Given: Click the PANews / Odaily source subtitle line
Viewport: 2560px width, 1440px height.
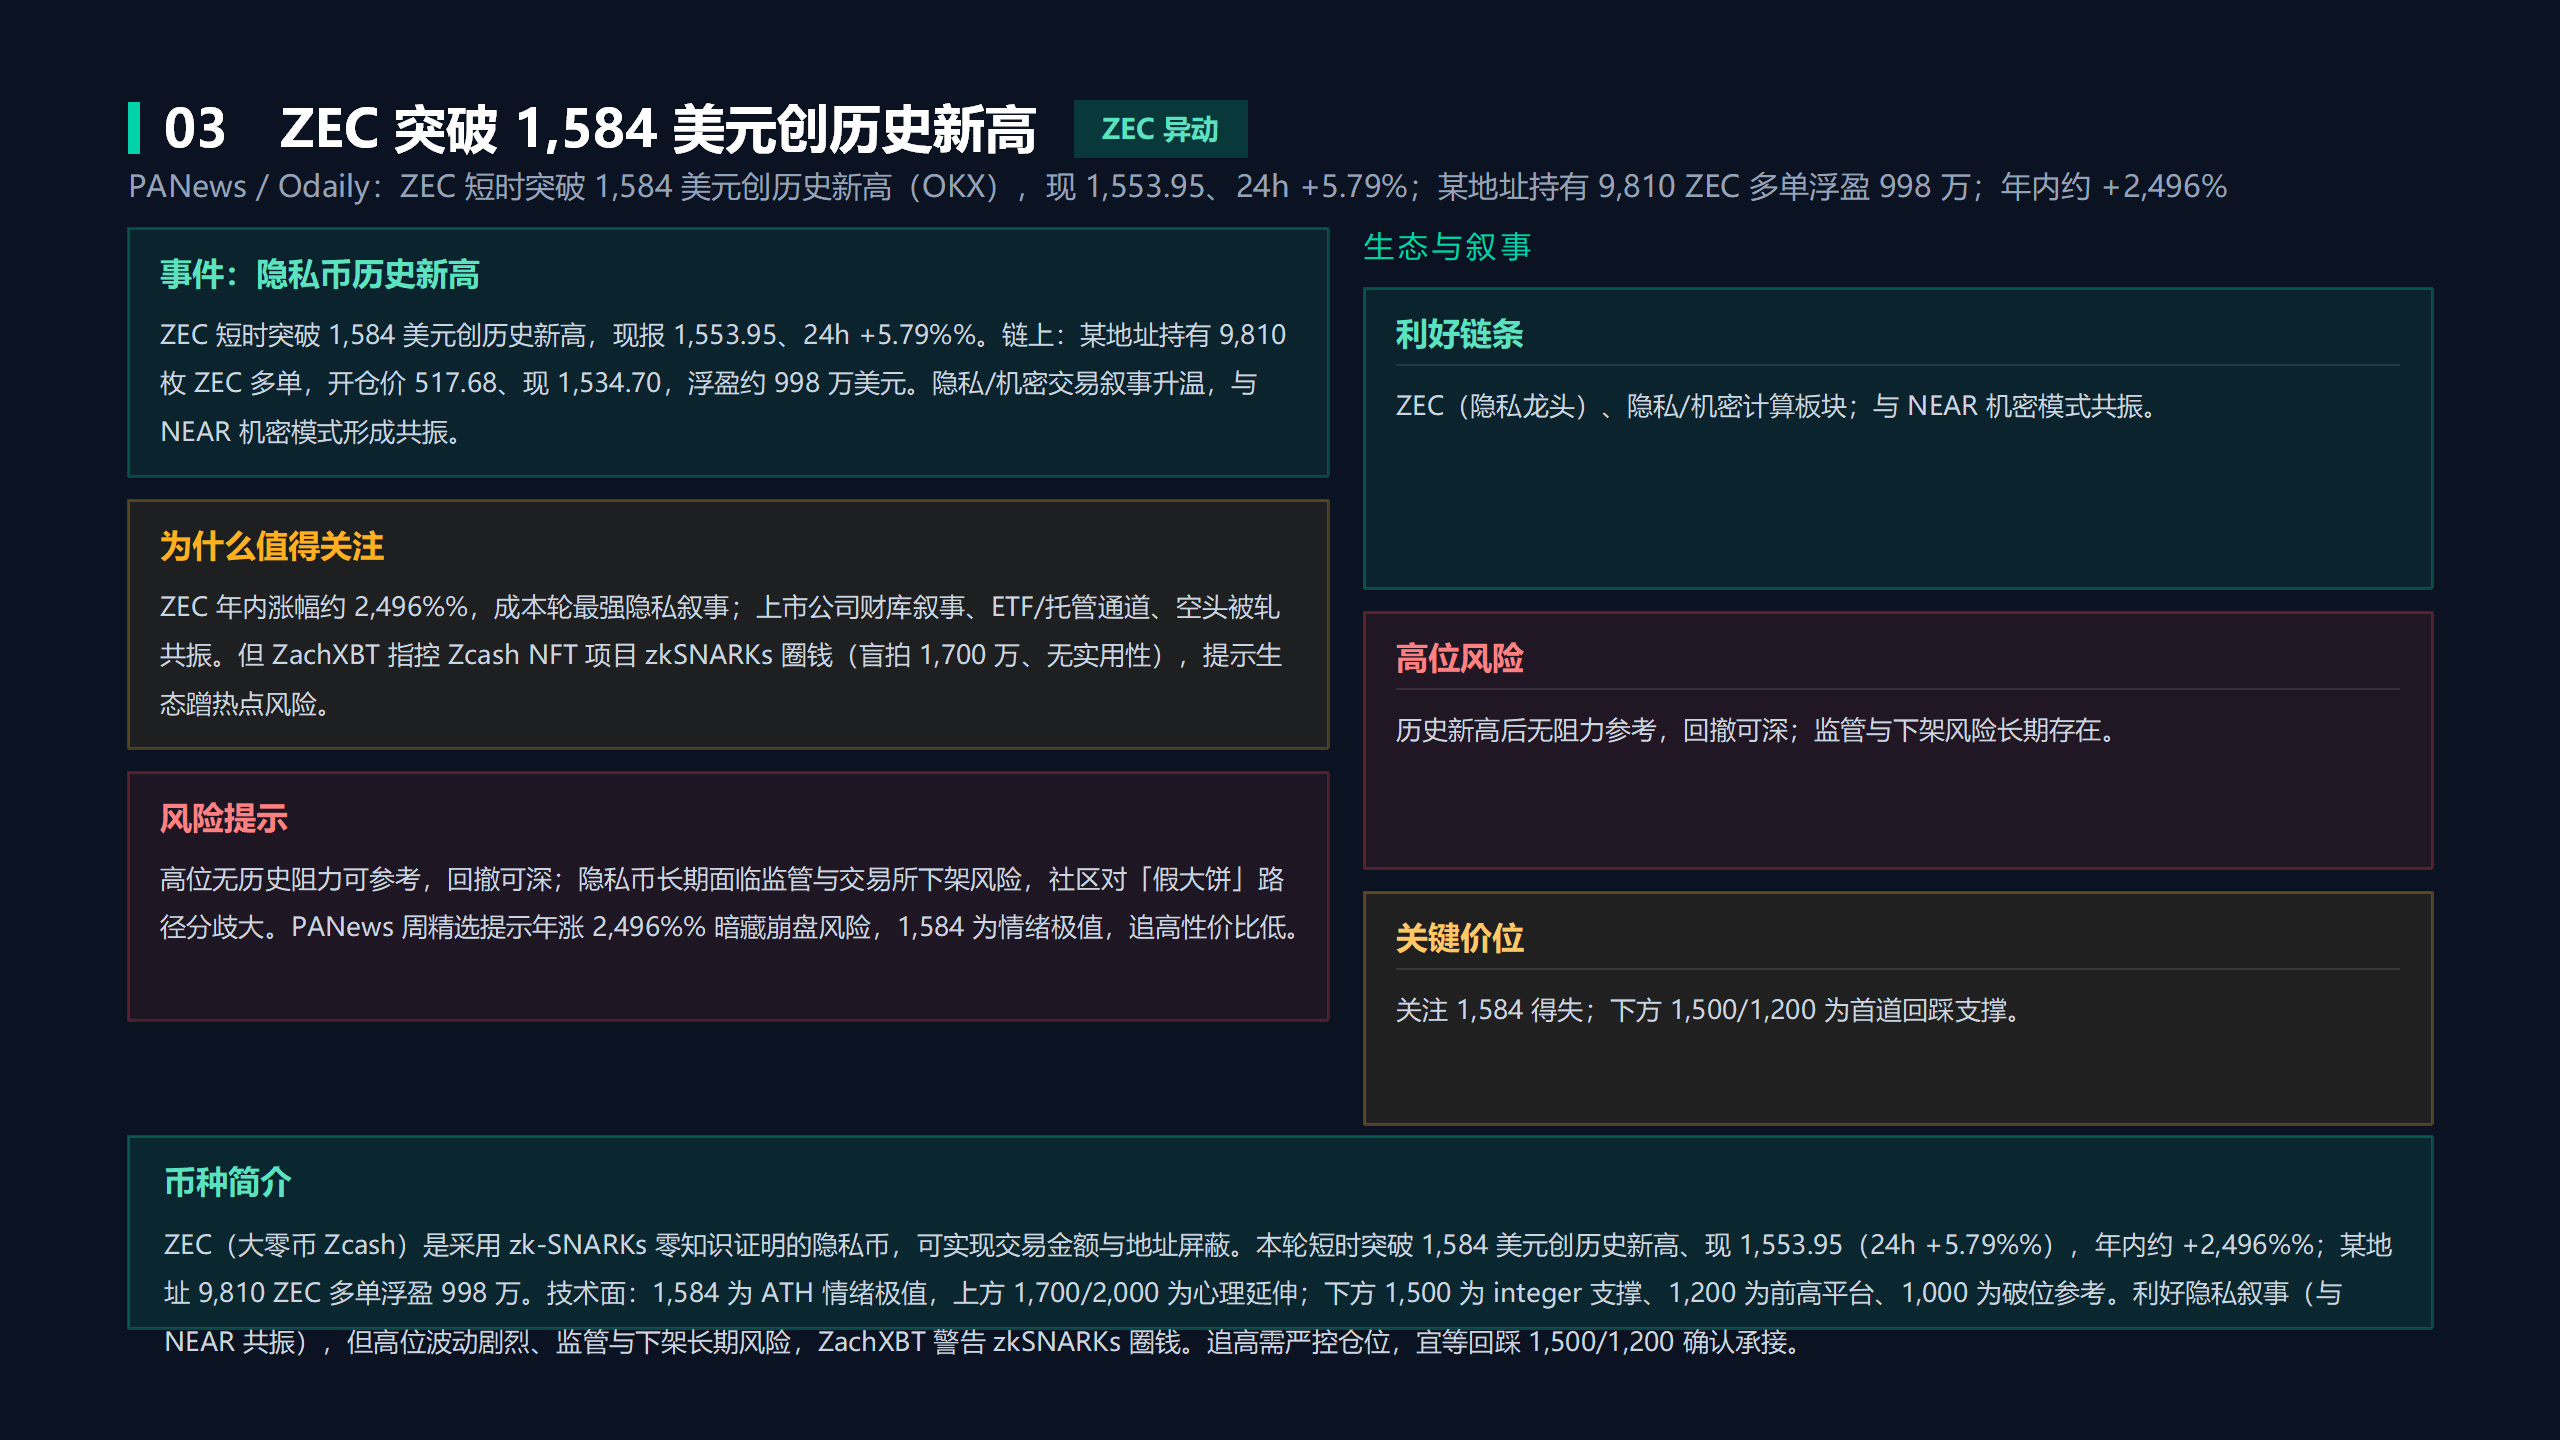Looking at the screenshot, I should point(1177,187).
